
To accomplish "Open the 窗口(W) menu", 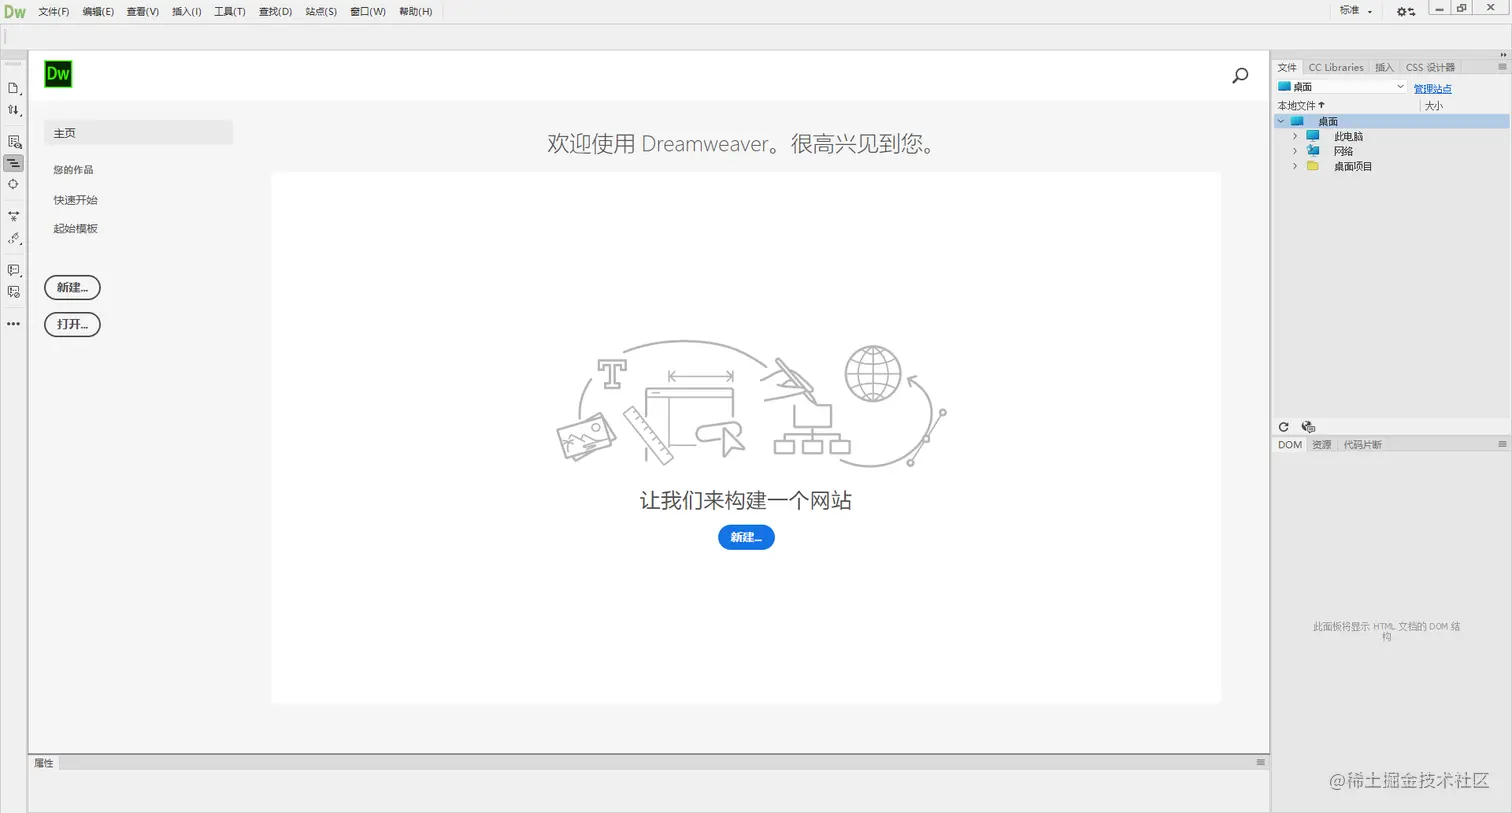I will 368,12.
